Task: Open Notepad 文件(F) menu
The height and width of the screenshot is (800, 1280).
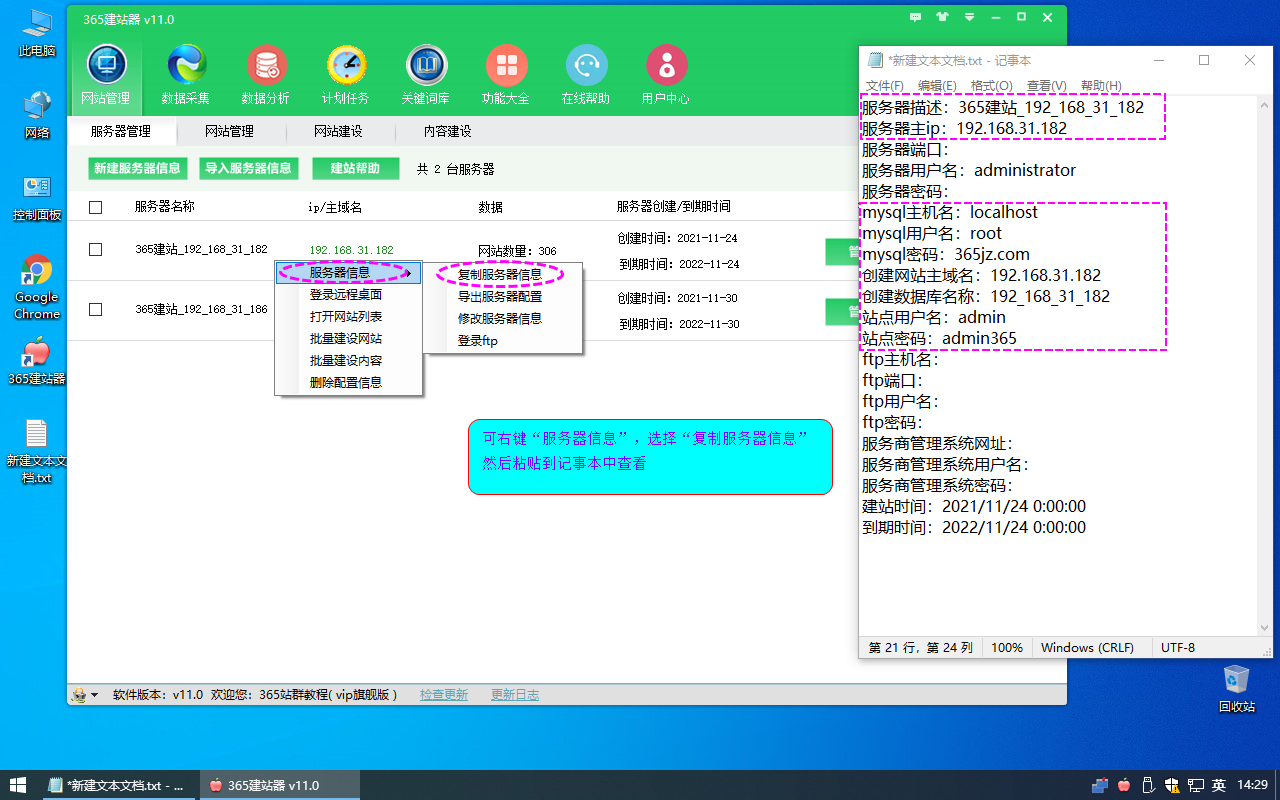Action: click(x=885, y=86)
